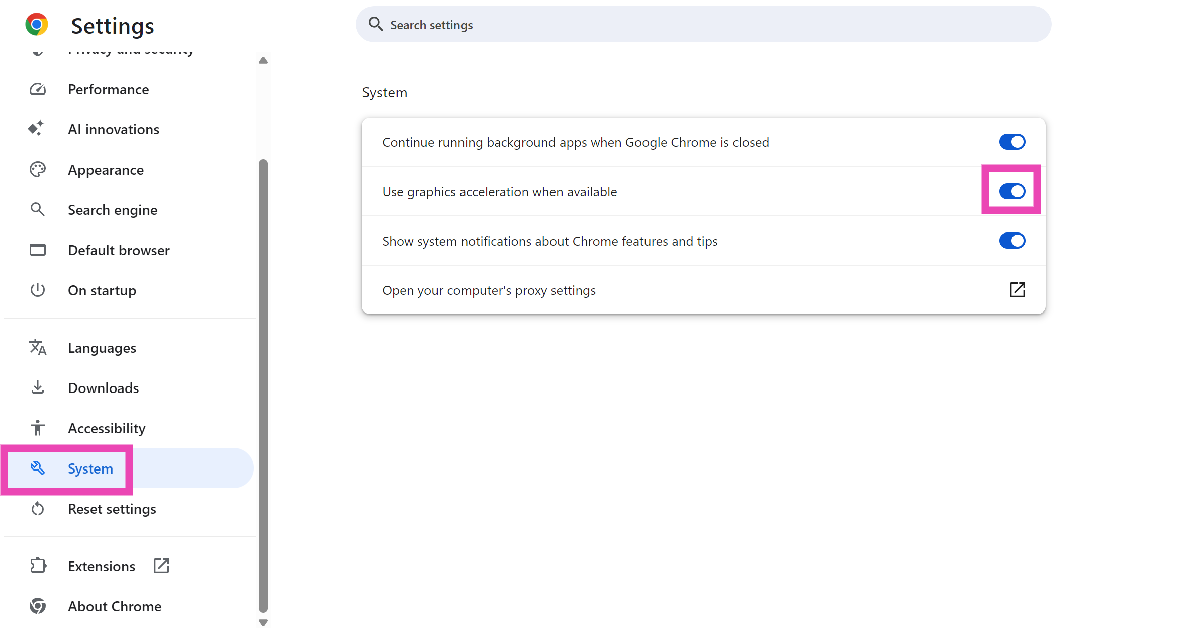Image resolution: width=1200 pixels, height=628 pixels.
Task: Click the Appearance palette icon
Action: (x=38, y=170)
